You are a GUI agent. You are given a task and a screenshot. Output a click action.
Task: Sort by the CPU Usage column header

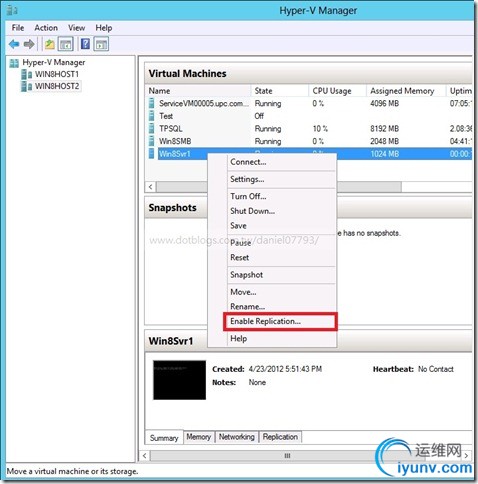pyautogui.click(x=337, y=91)
